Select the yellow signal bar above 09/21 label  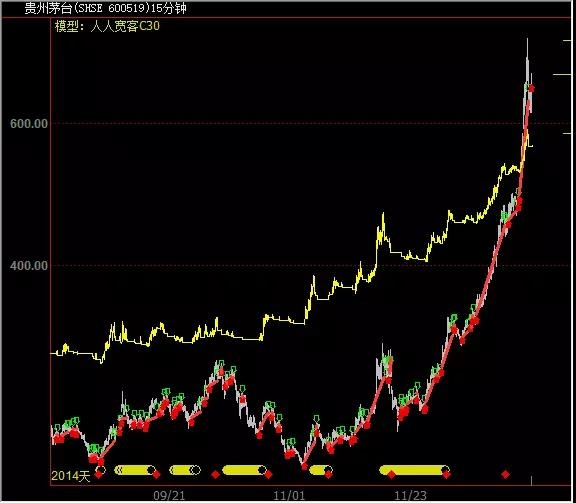pyautogui.click(x=185, y=470)
